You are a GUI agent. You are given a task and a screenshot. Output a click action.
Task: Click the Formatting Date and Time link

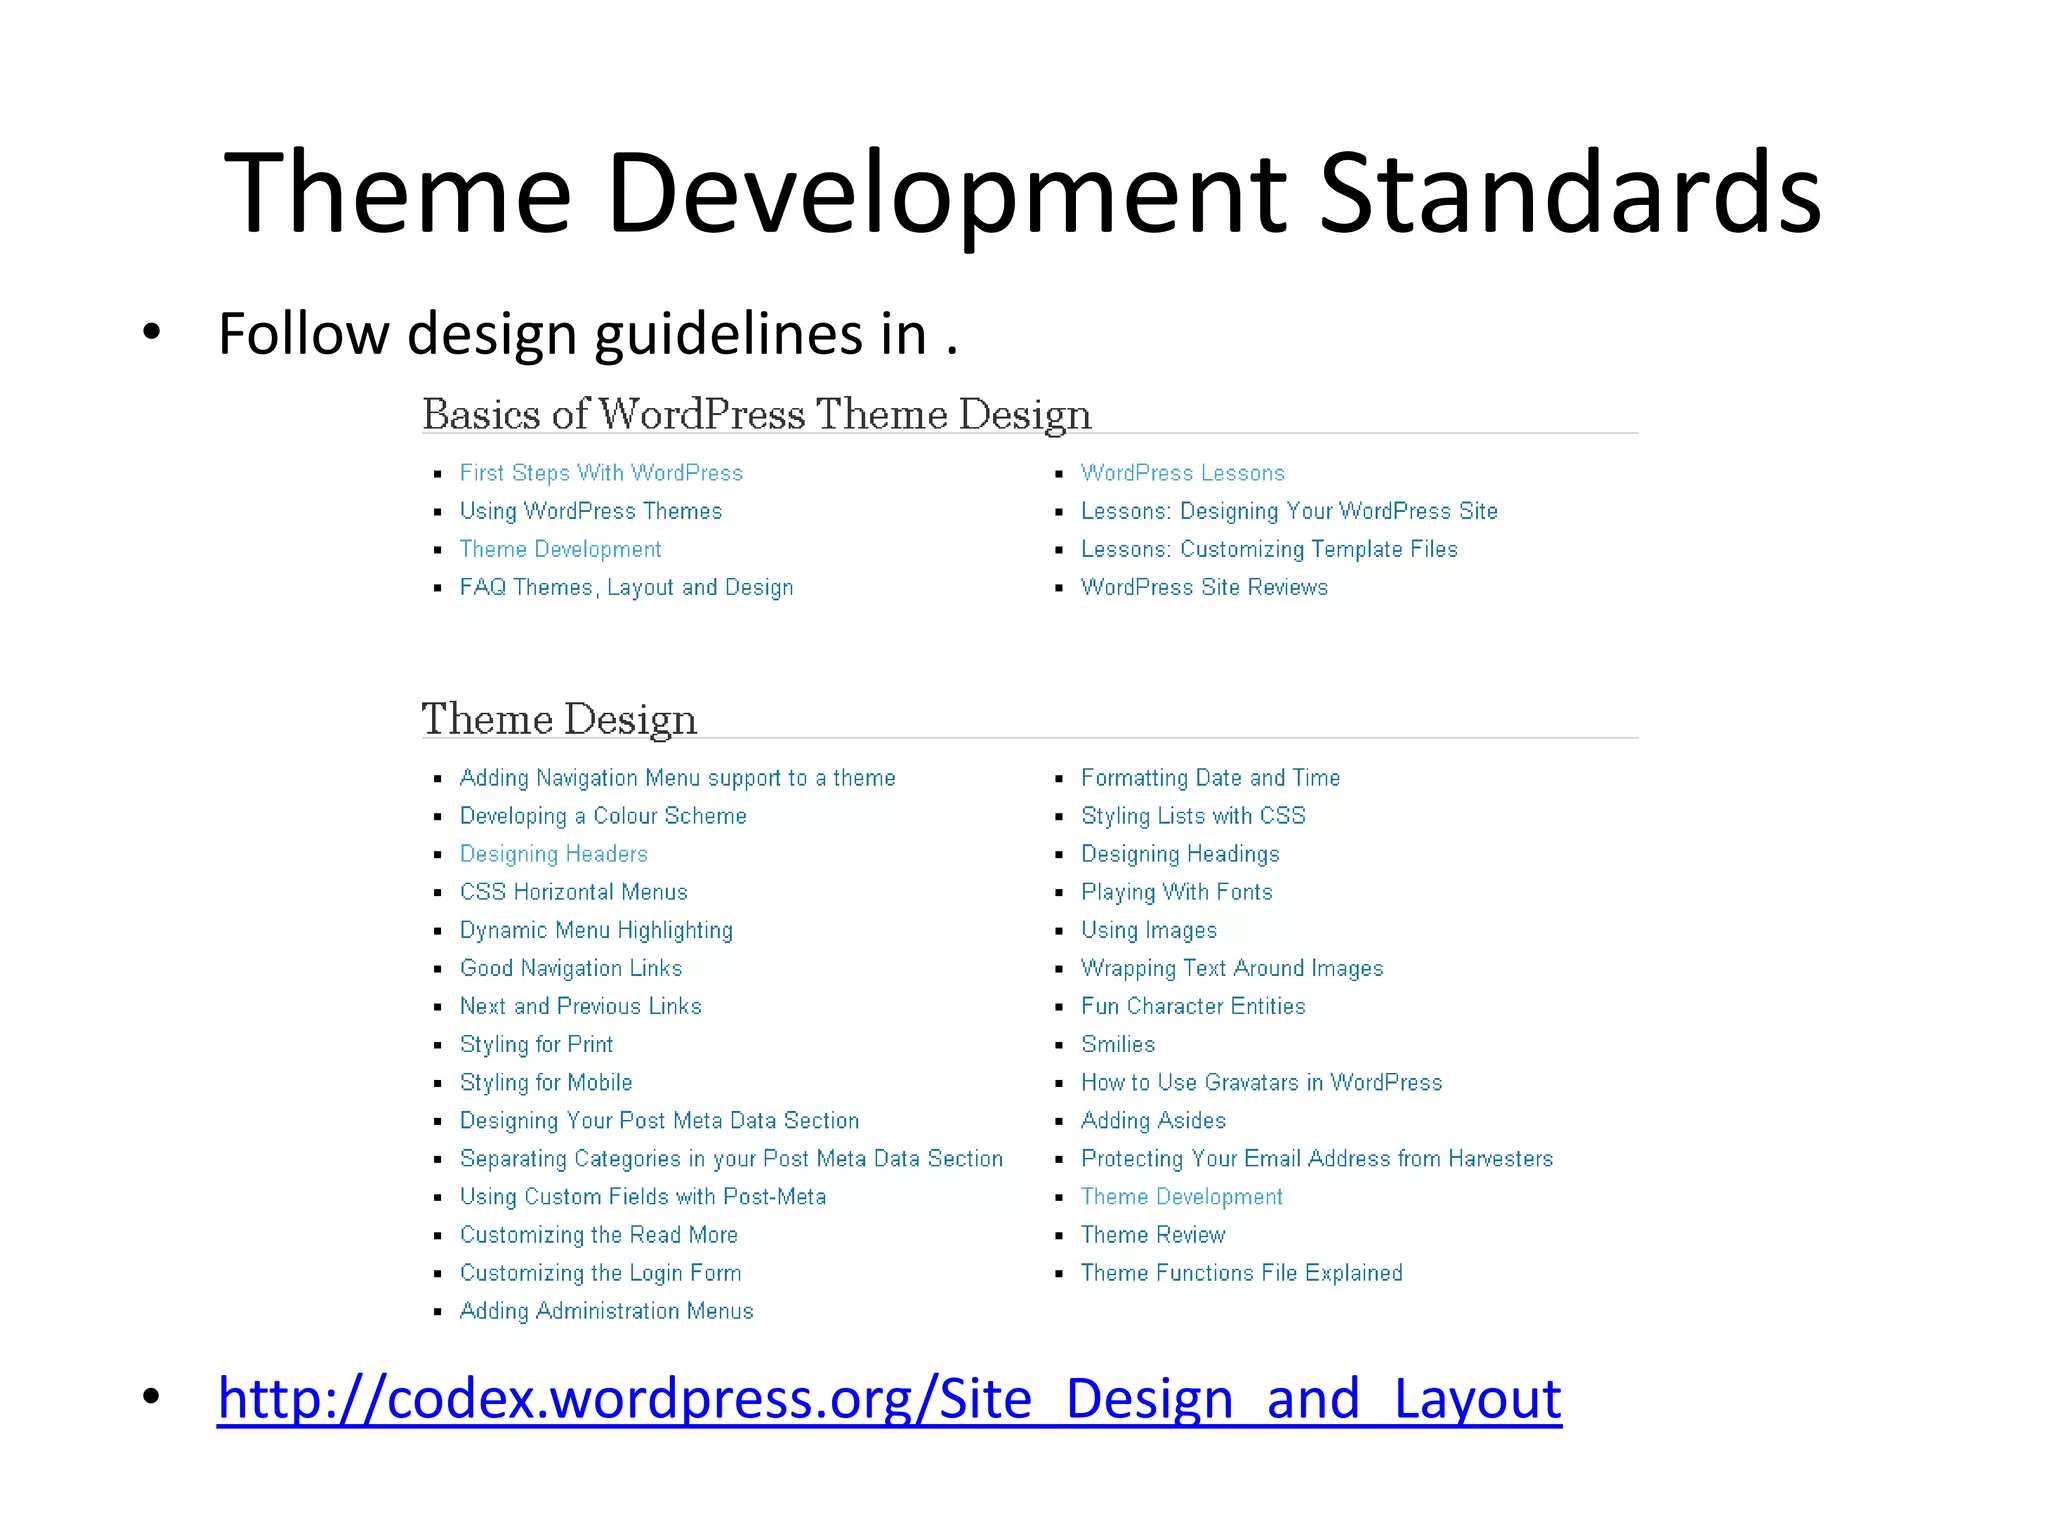click(1210, 778)
